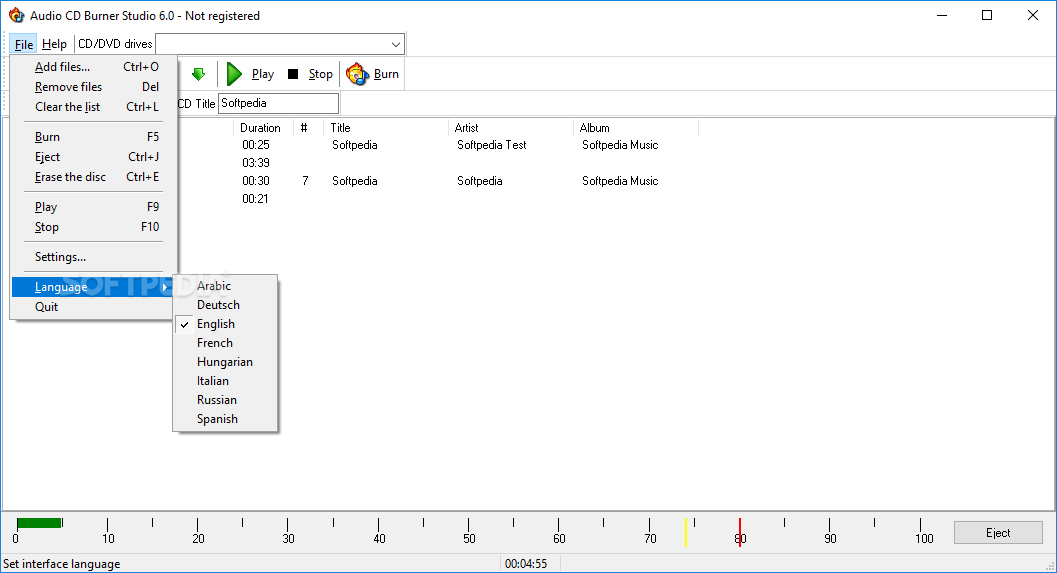Click the Artist column header
Image resolution: width=1057 pixels, height=573 pixels.
(x=510, y=127)
